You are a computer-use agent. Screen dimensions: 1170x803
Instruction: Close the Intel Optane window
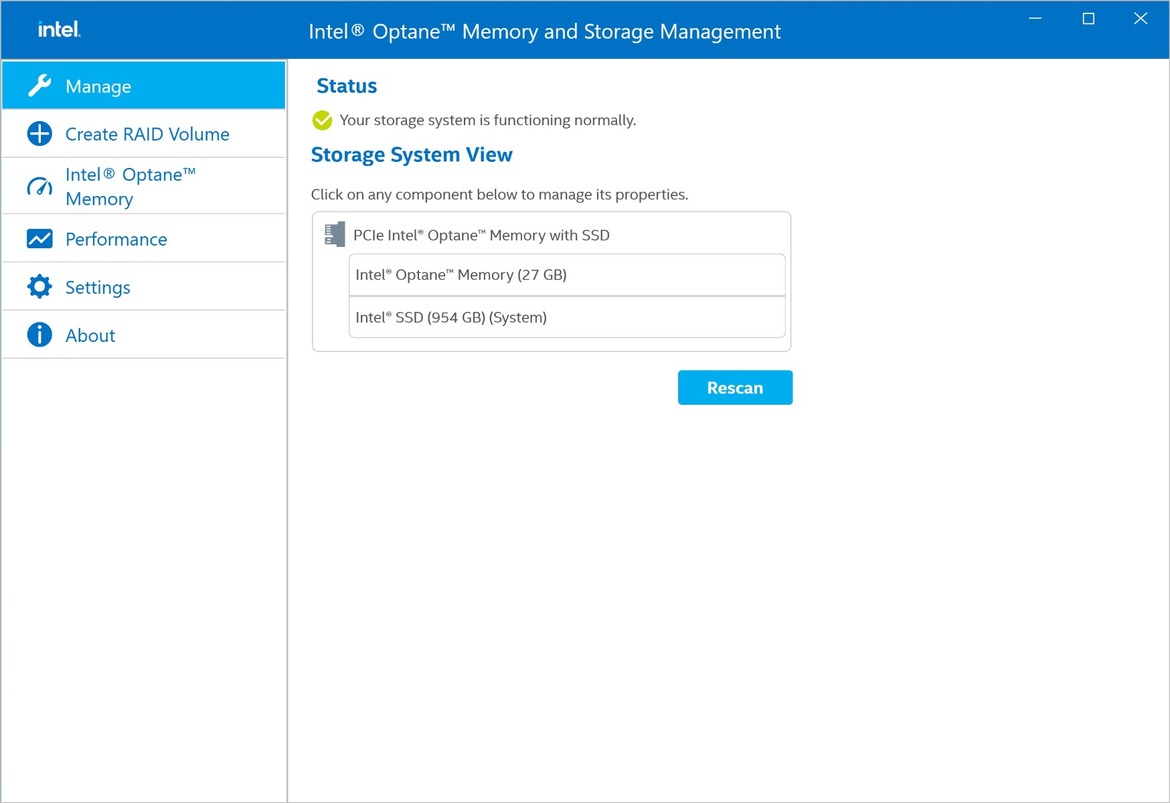[x=1140, y=19]
